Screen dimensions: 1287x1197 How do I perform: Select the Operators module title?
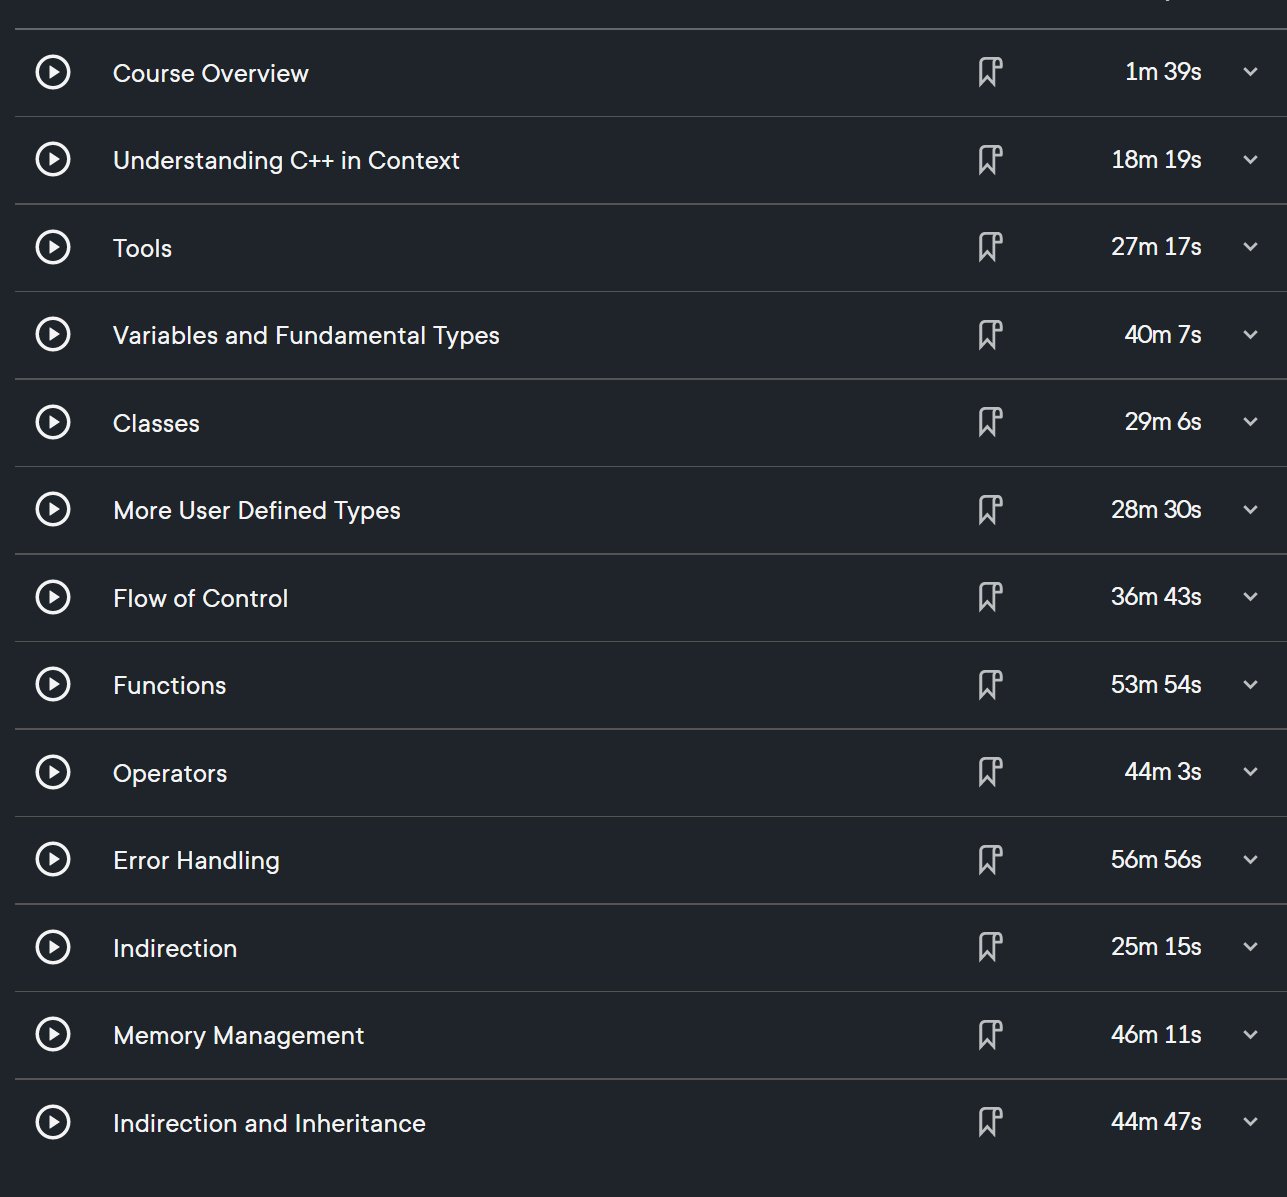coord(170,773)
